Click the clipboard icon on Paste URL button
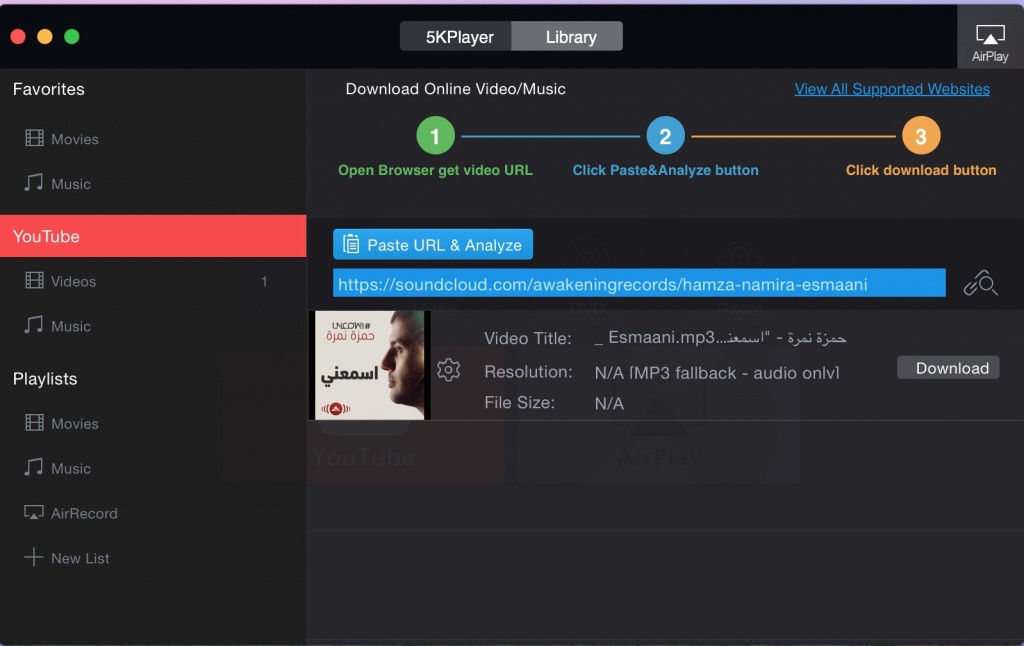 tap(351, 244)
